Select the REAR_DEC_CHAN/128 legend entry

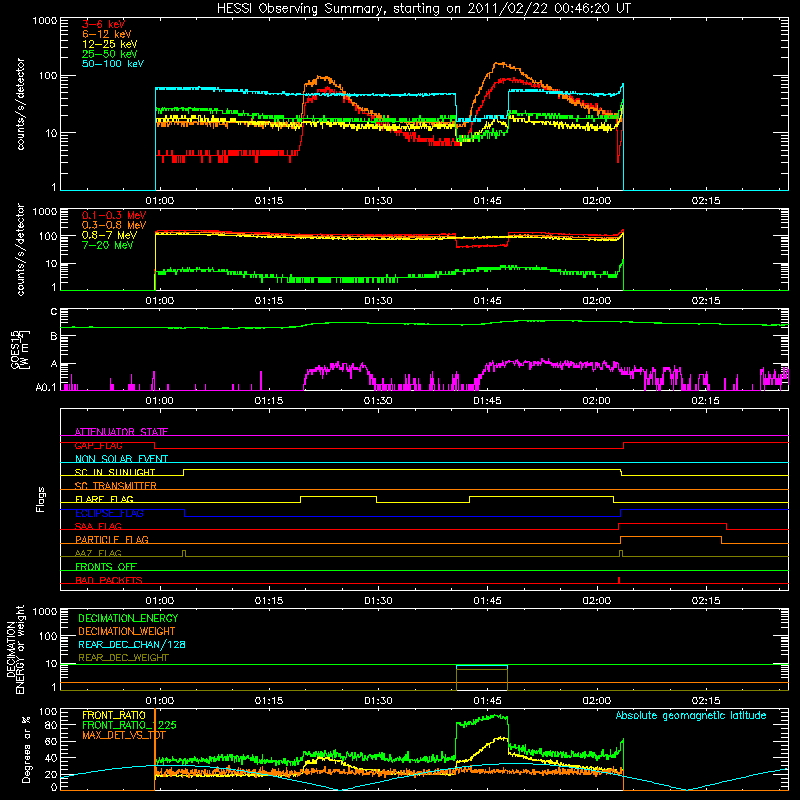132,645
